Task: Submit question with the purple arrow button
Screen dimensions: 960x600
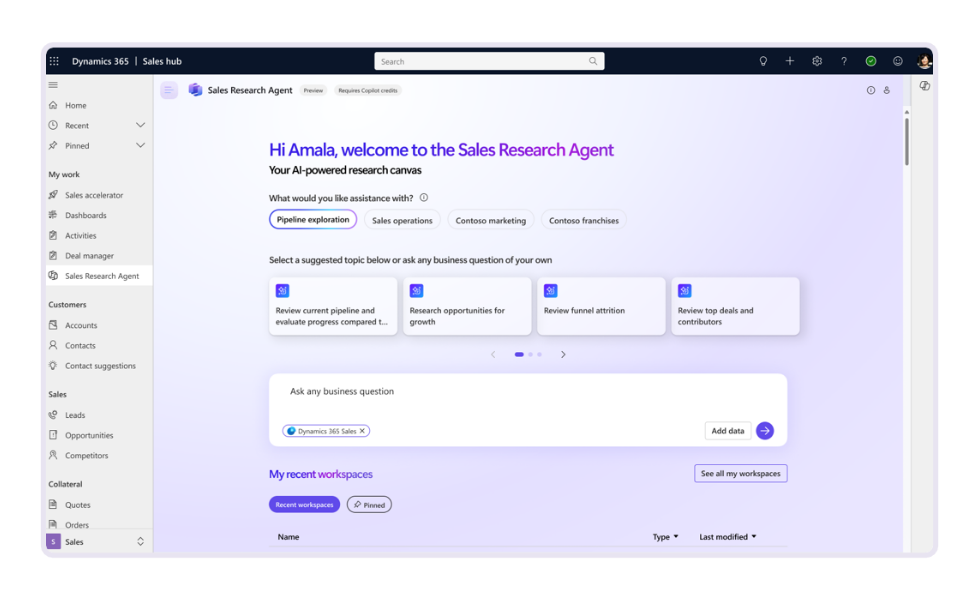Action: [765, 431]
